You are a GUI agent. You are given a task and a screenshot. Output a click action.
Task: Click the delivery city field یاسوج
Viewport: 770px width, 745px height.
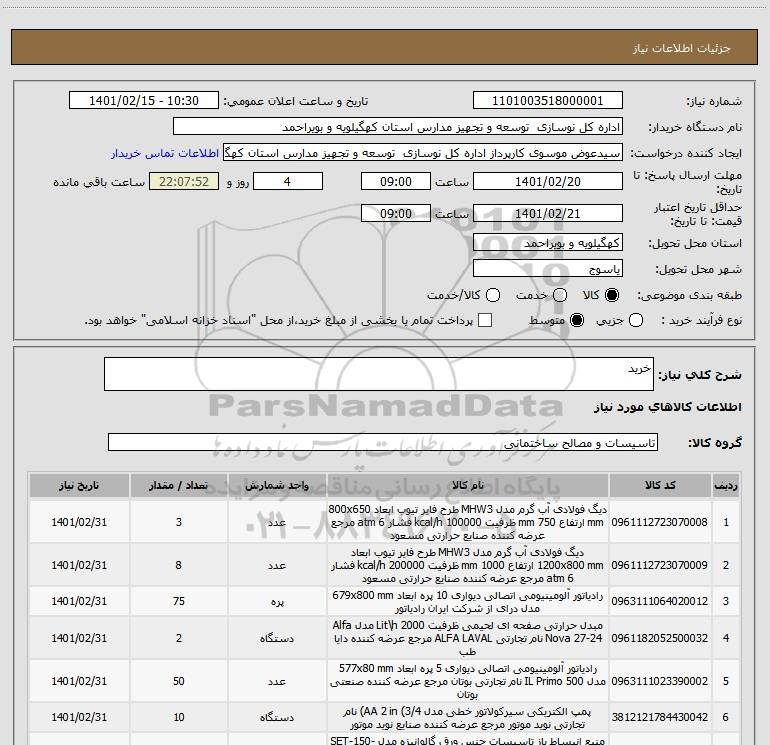[x=548, y=269]
